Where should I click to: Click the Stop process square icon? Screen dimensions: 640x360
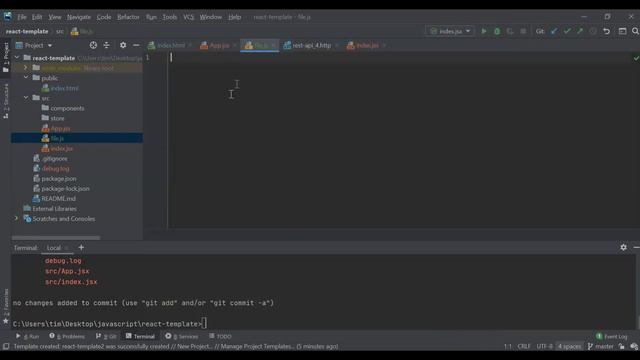click(523, 31)
